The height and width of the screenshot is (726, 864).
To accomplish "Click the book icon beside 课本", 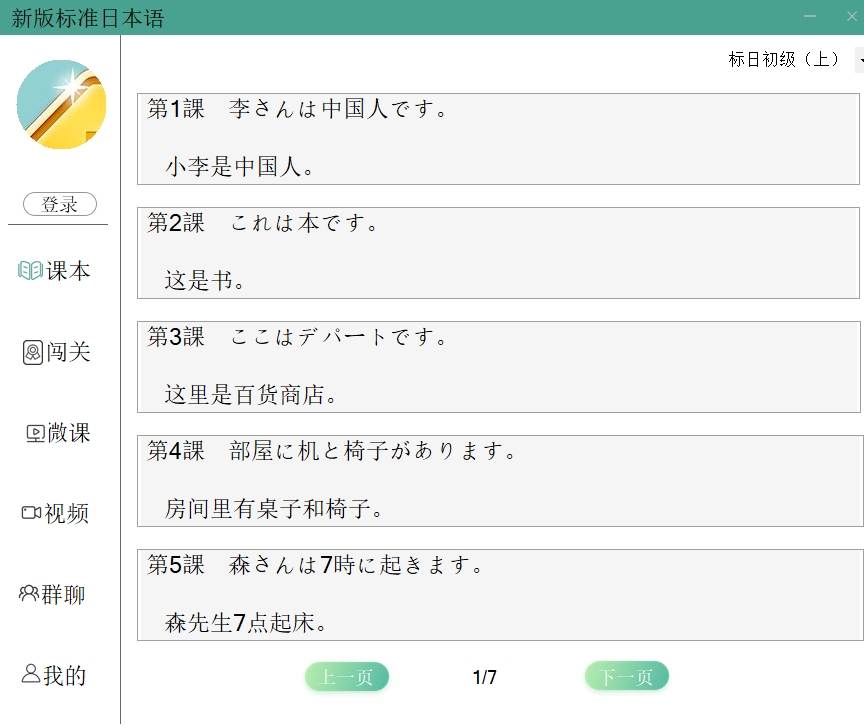I will (x=30, y=271).
